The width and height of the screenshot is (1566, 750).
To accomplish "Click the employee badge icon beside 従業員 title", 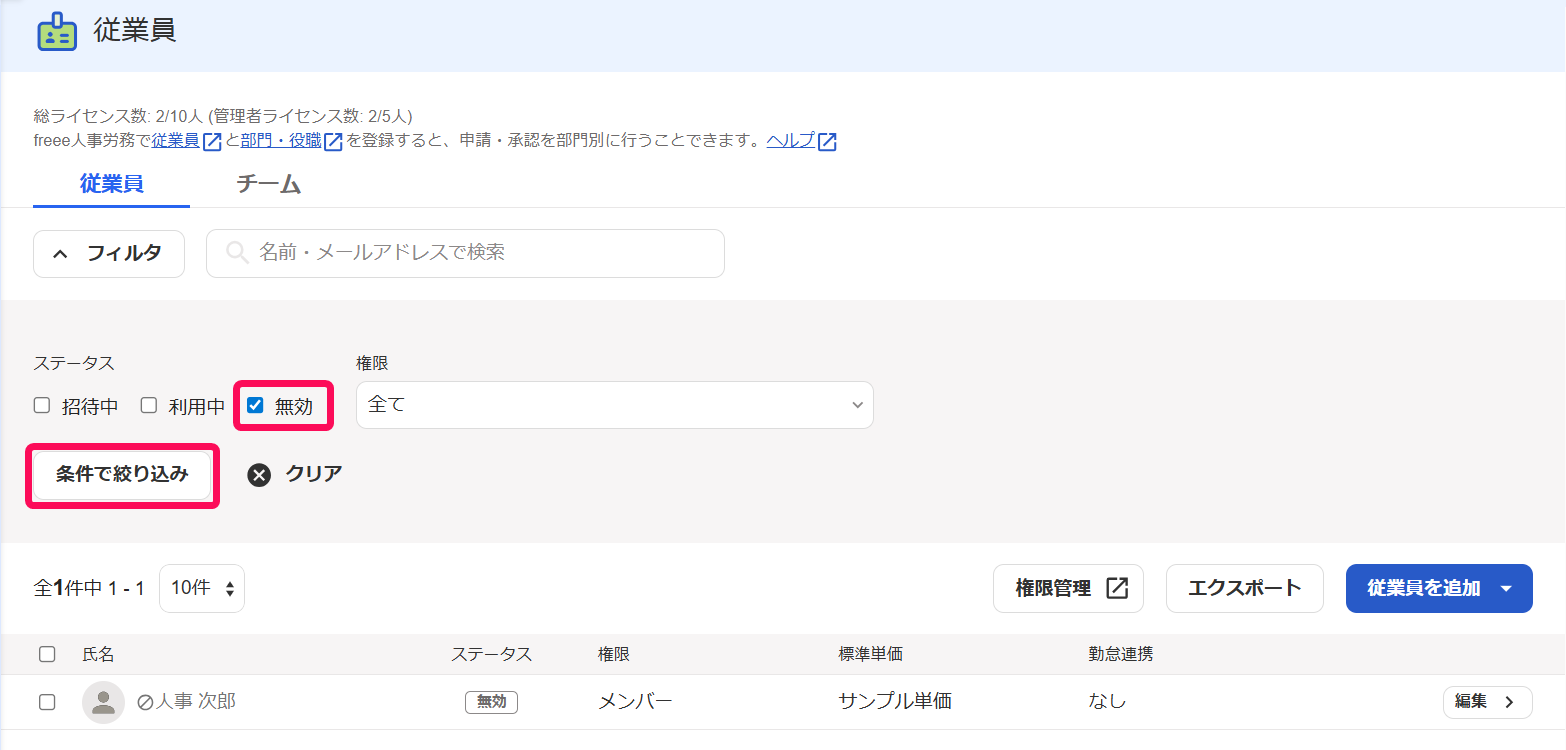I will (x=56, y=31).
